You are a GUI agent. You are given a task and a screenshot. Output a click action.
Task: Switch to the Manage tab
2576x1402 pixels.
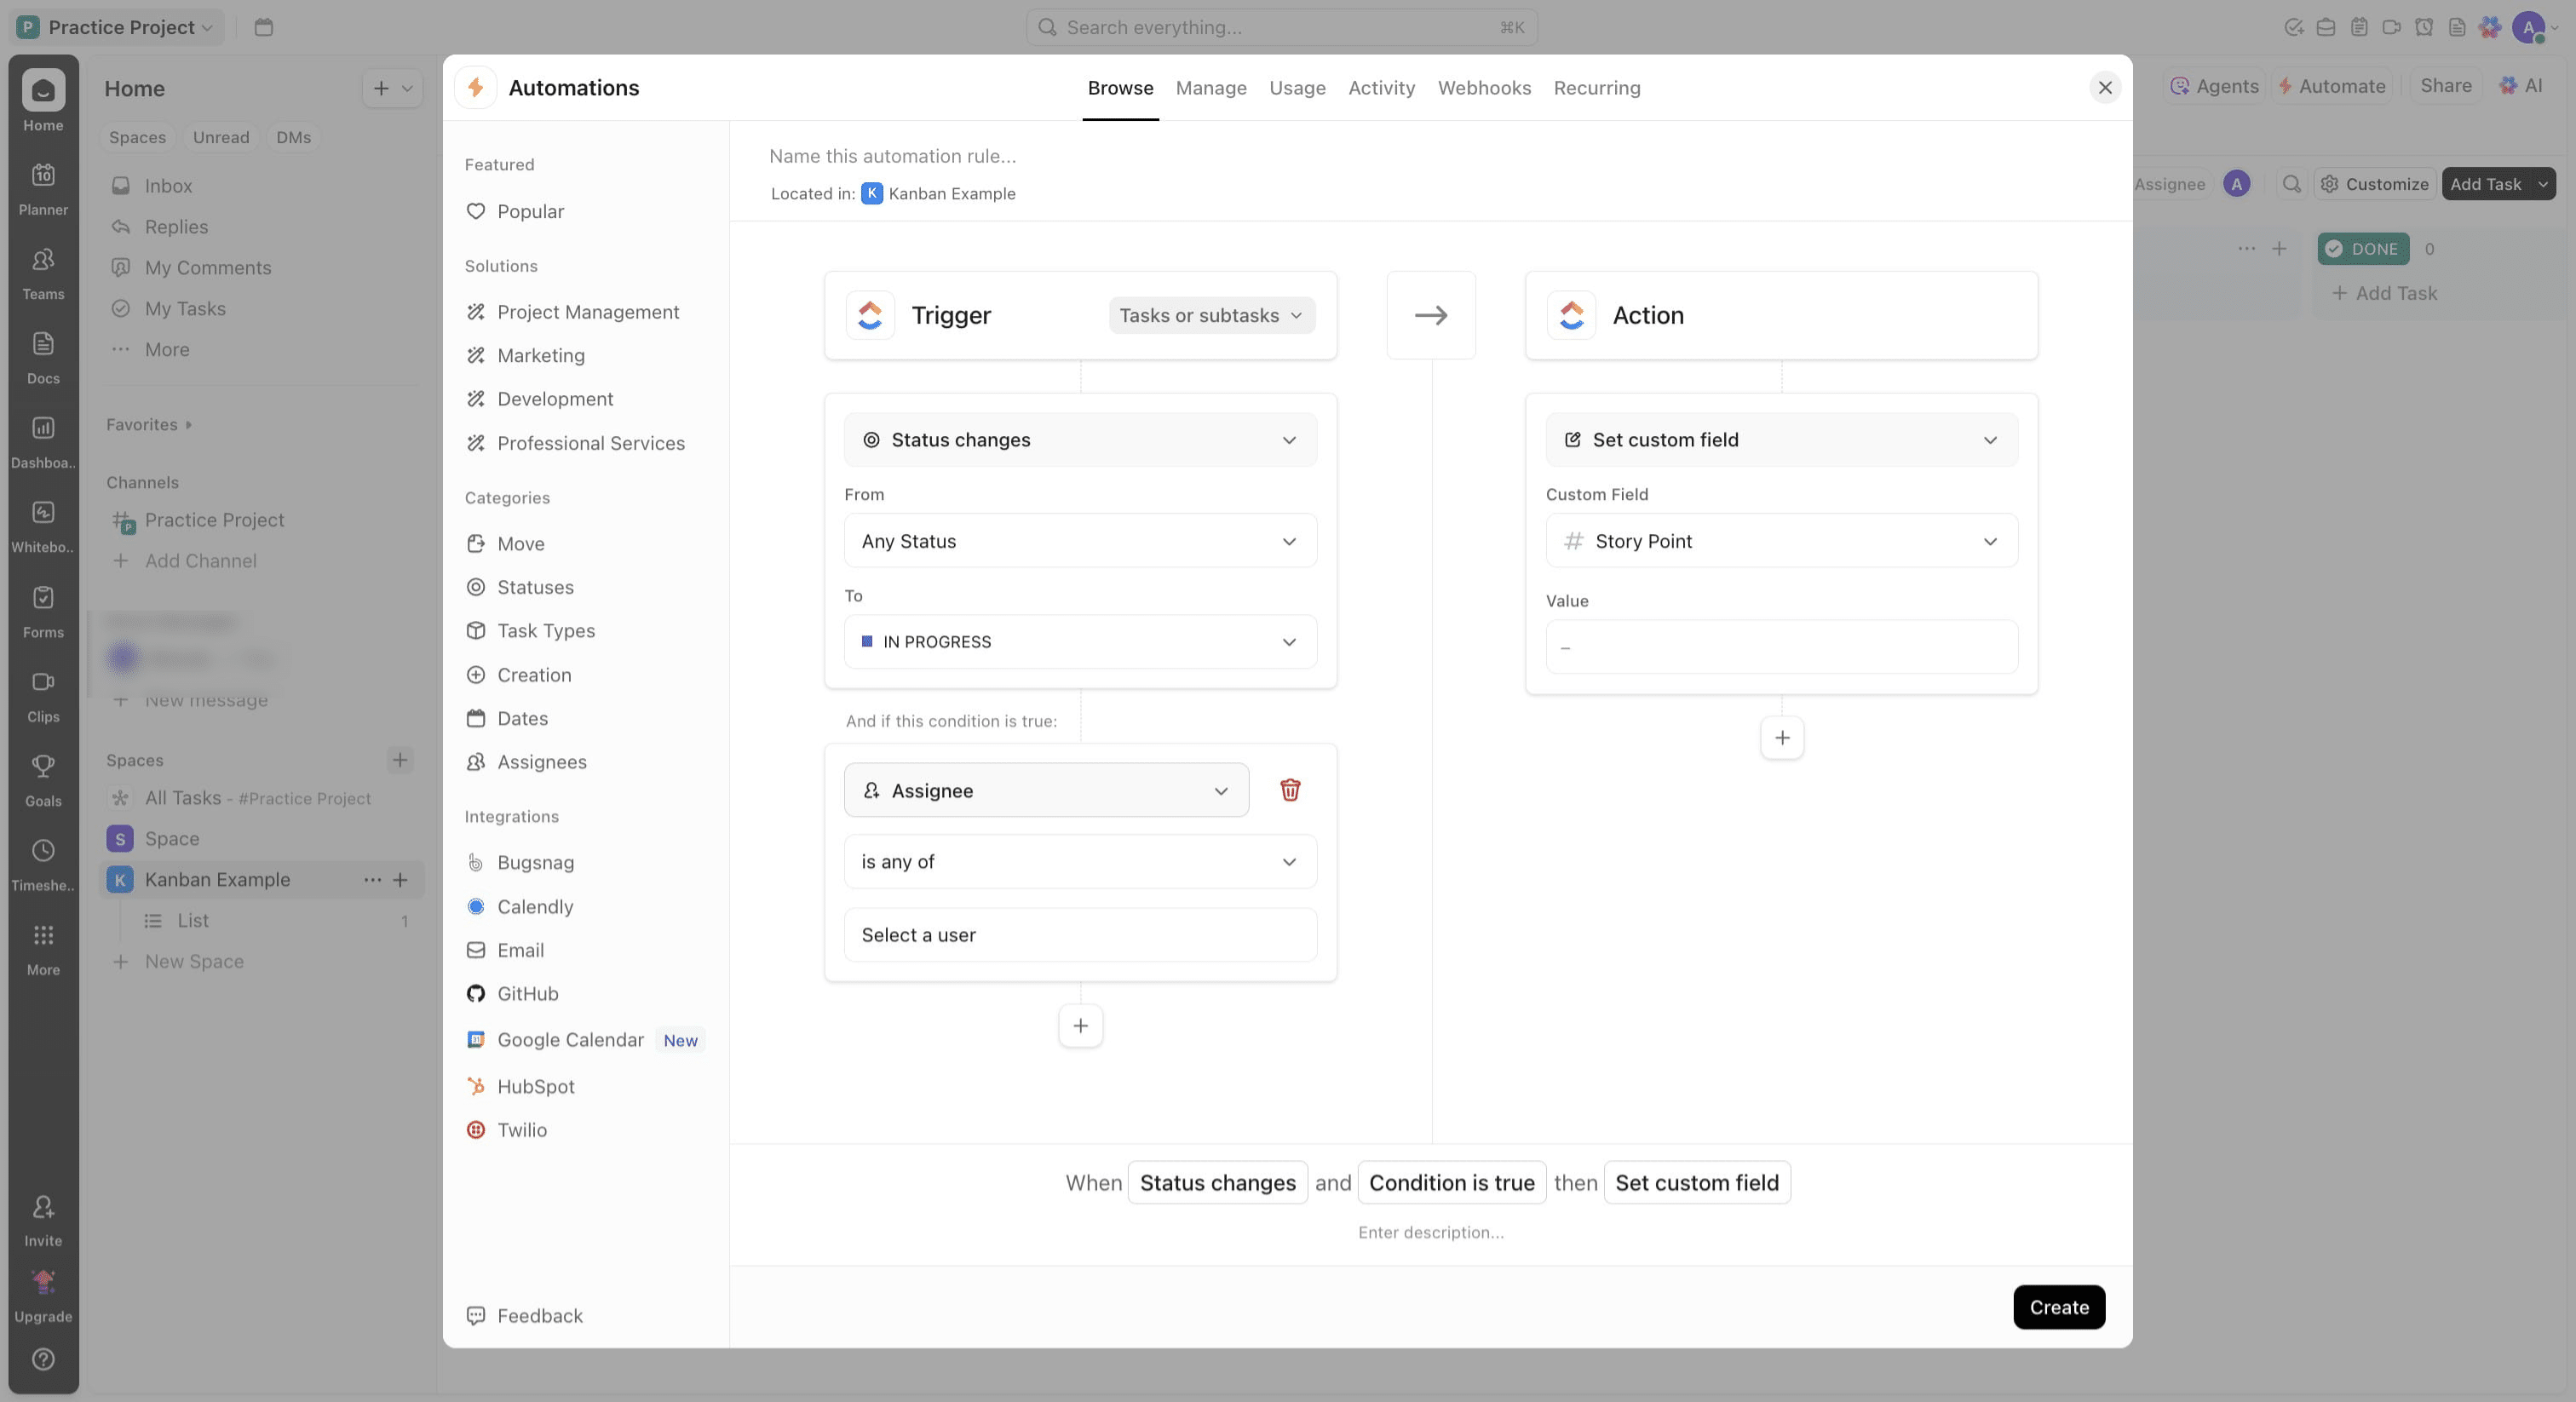tap(1211, 88)
